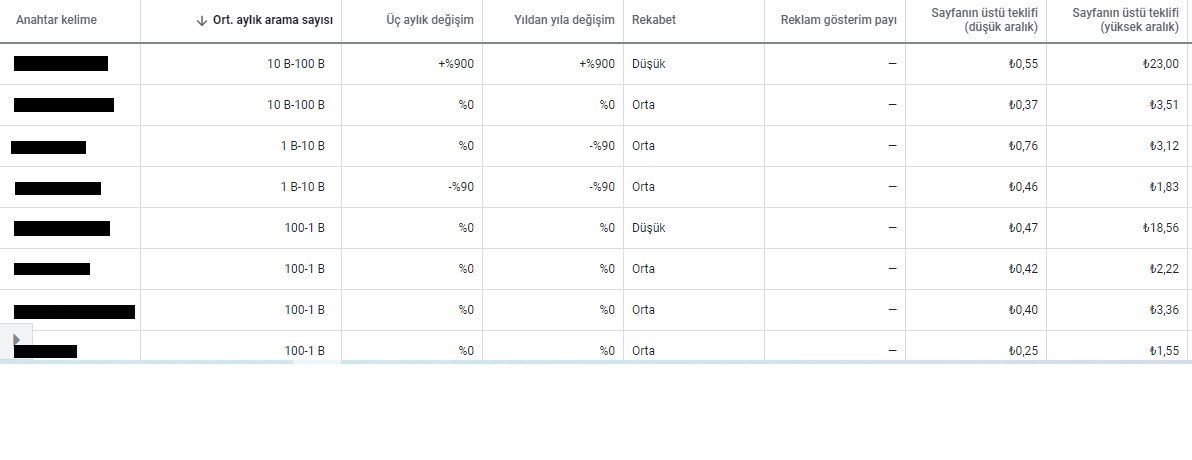Click the -%90 three-month change cell

pyautogui.click(x=461, y=187)
